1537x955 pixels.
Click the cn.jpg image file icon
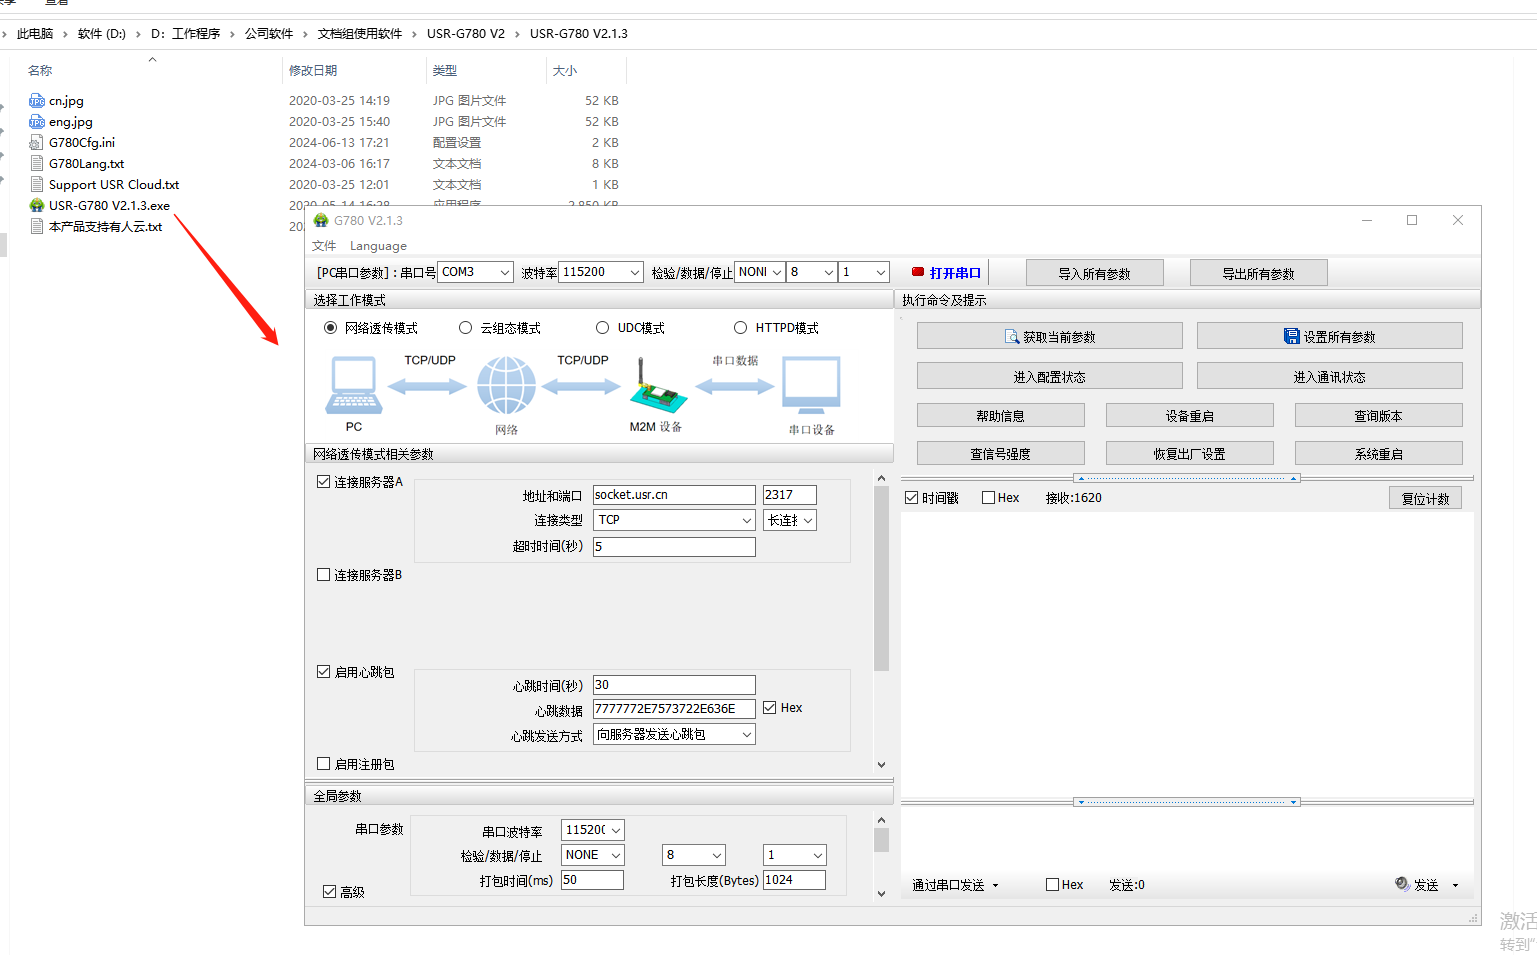[x=37, y=101]
